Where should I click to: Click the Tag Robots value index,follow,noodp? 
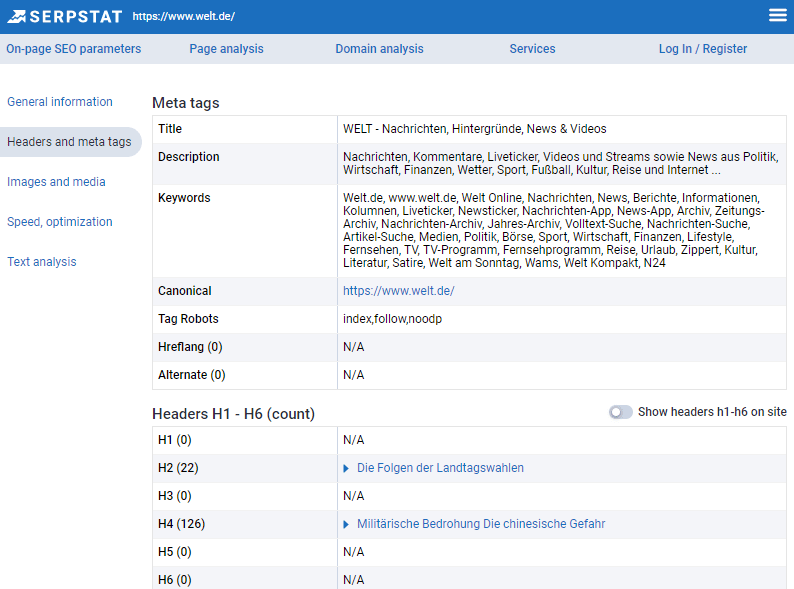[x=392, y=319]
